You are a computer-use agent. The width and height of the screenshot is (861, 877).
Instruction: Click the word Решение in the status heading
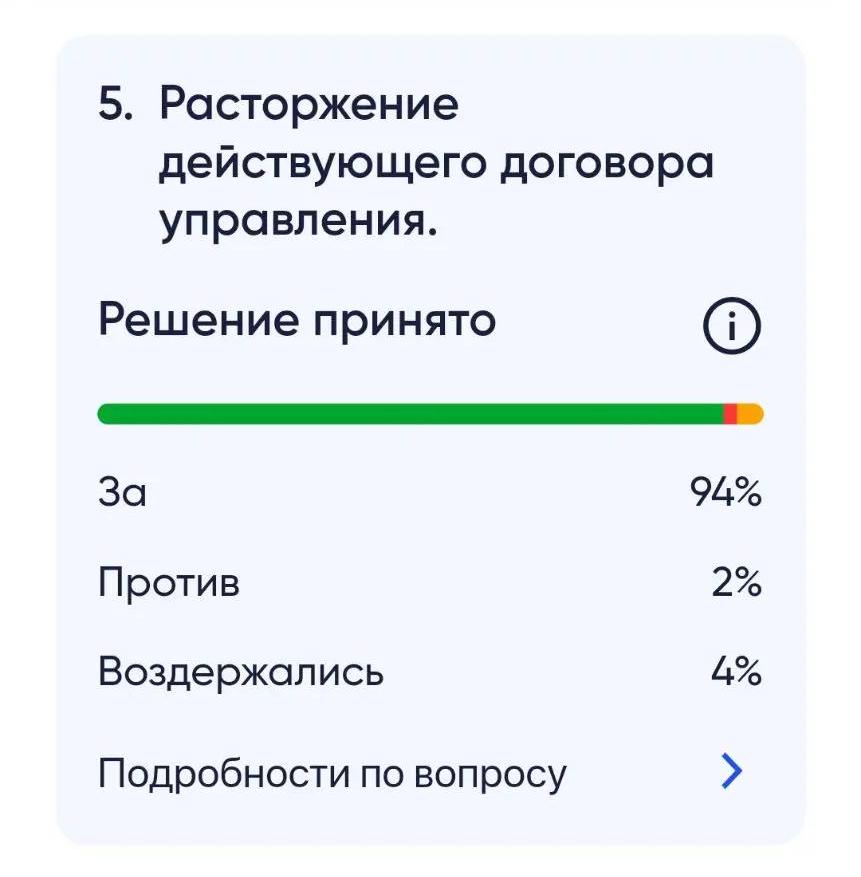tap(199, 320)
